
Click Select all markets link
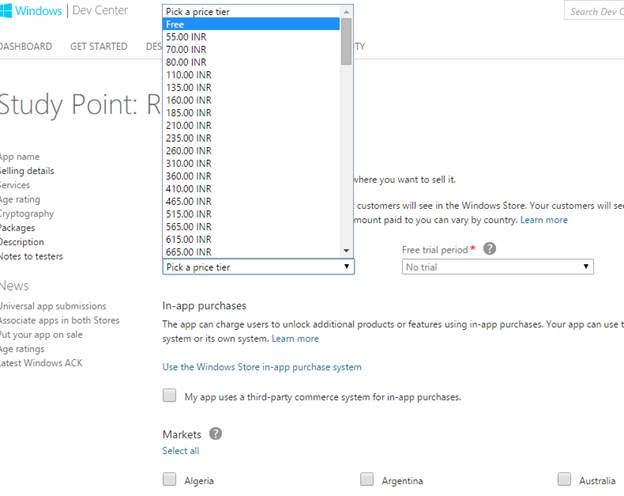coord(181,451)
